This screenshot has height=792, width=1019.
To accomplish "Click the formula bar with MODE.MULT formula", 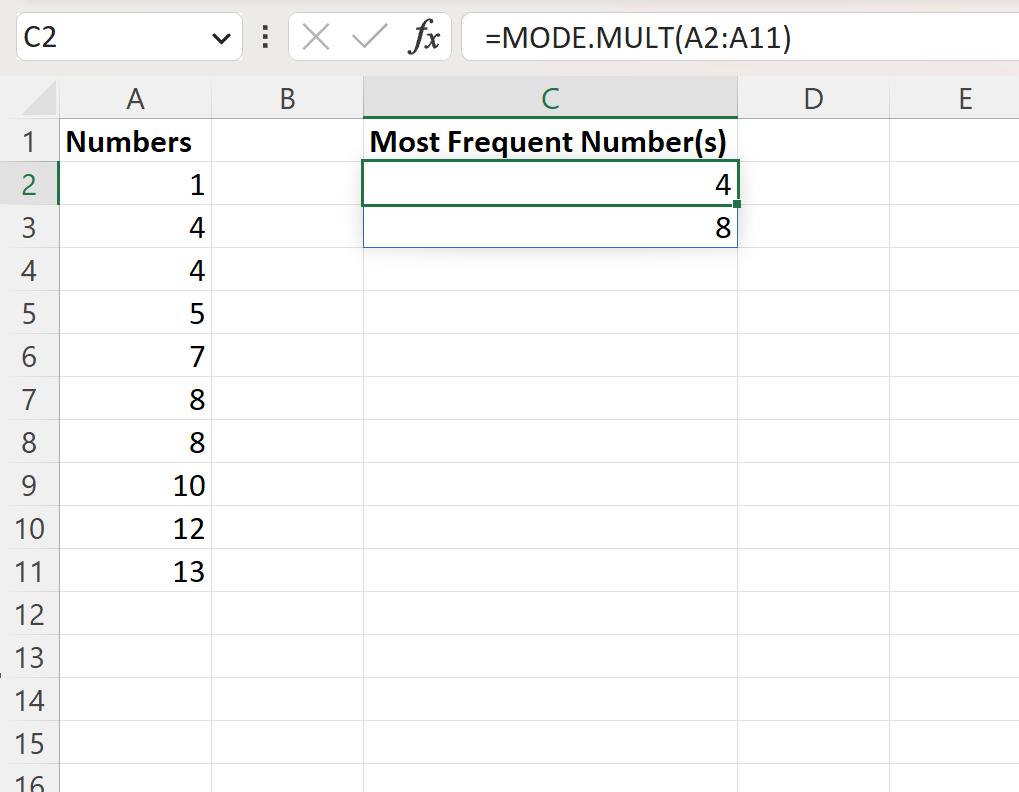I will pyautogui.click(x=740, y=37).
